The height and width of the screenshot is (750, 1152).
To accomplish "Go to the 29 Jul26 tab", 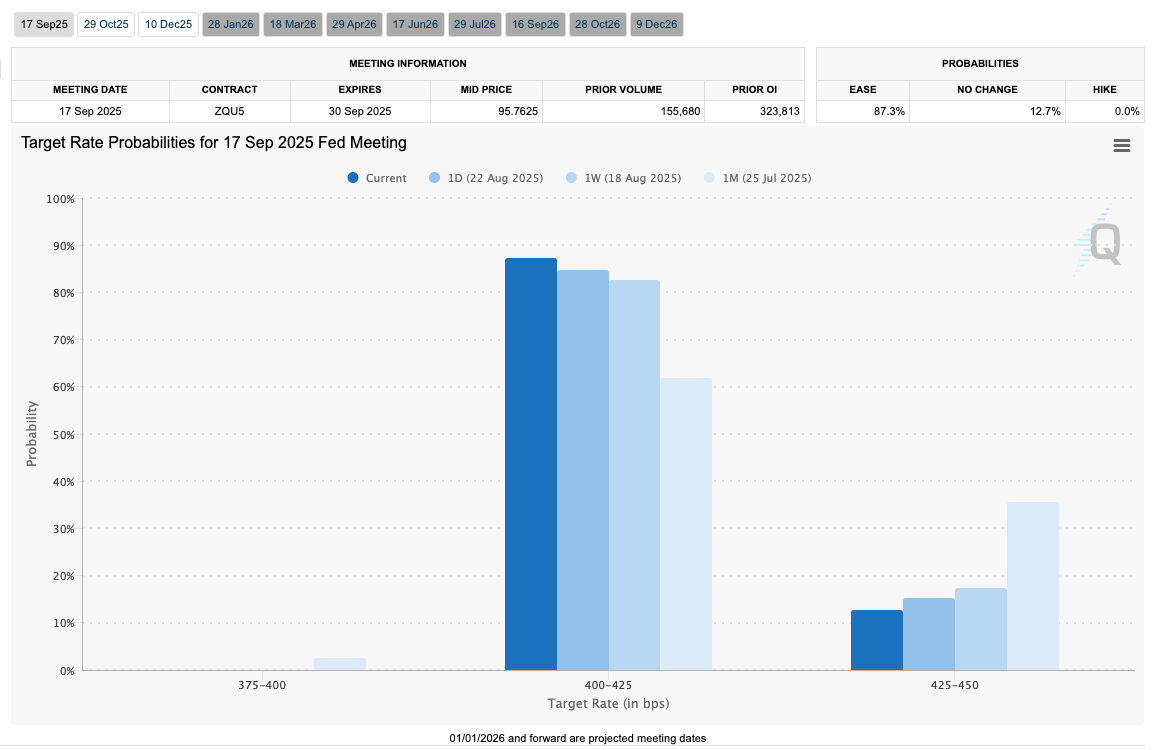I will pyautogui.click(x=475, y=24).
